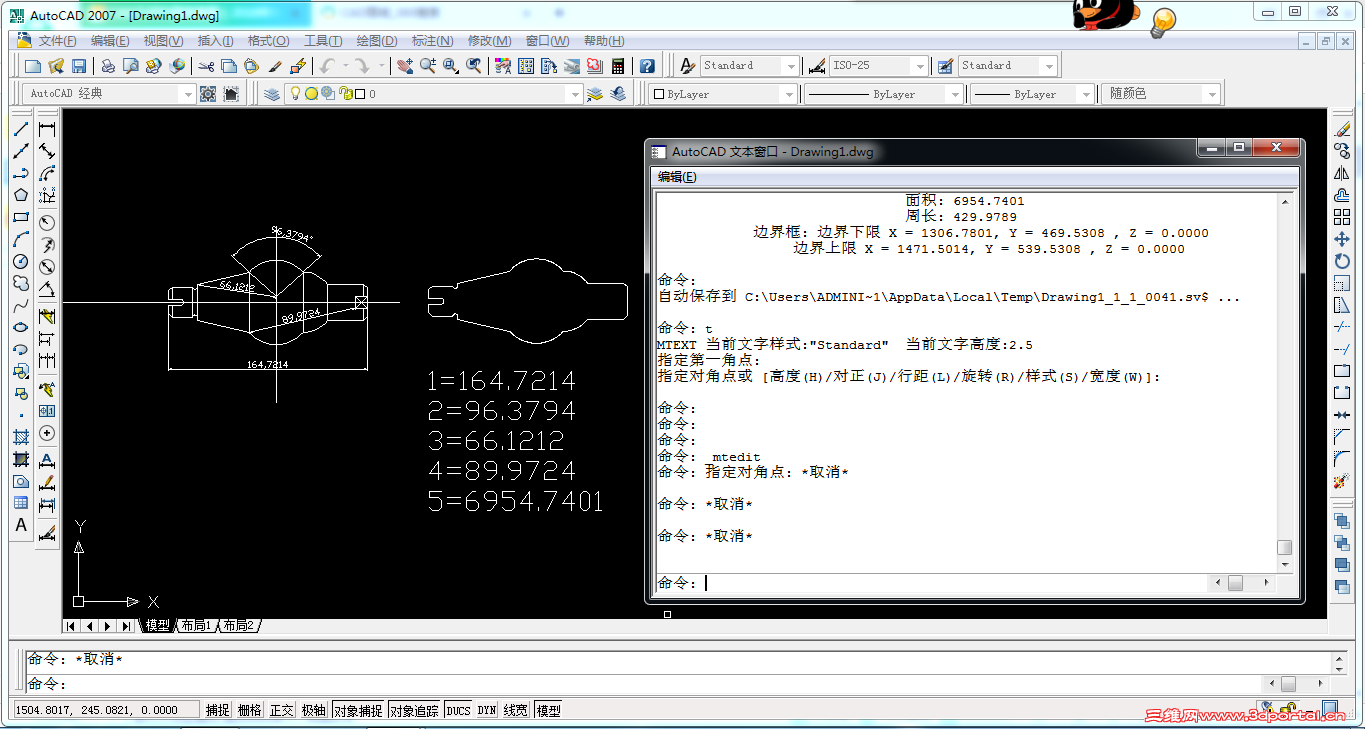Screen dimensions: 1365x729
Task: Open the 文件(F) menu
Action: (x=57, y=41)
